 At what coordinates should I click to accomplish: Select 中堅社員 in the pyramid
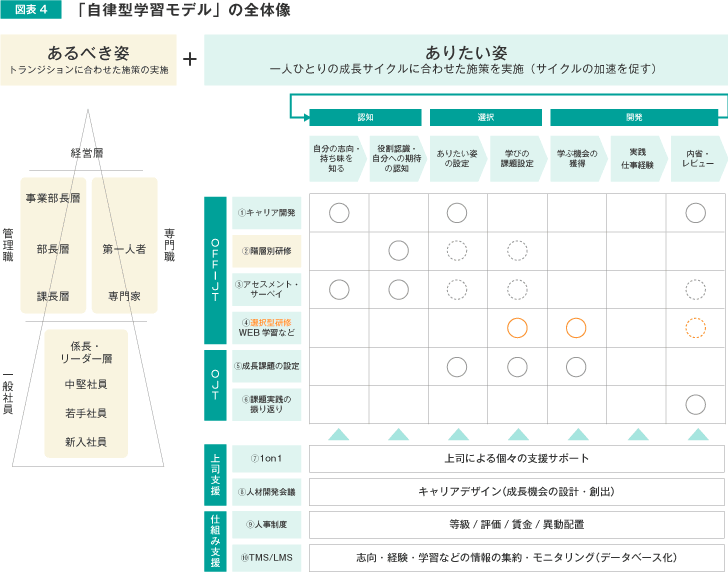pyautogui.click(x=86, y=384)
